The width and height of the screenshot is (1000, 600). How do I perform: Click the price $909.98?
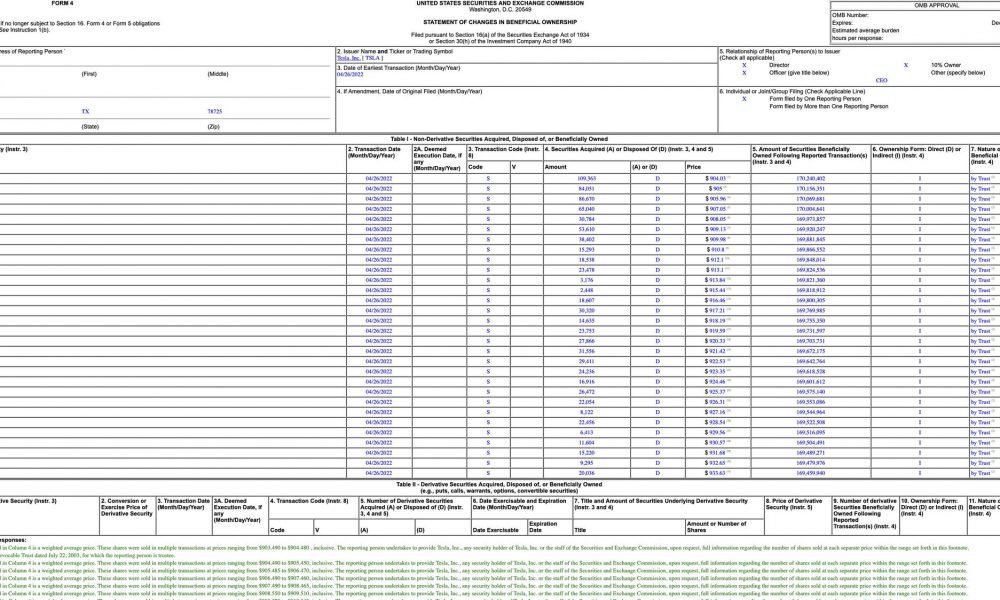pyautogui.click(x=716, y=240)
